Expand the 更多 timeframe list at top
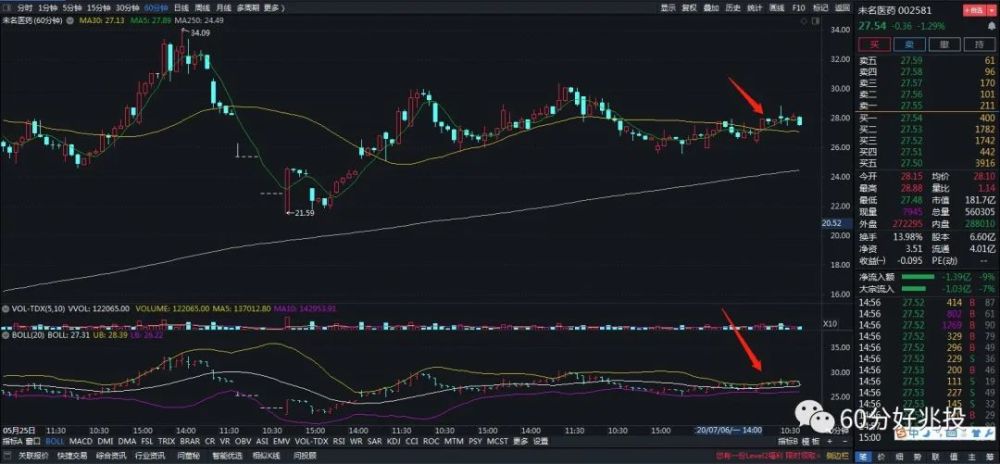Image resolution: width=1000 pixels, height=464 pixels. [x=276, y=8]
